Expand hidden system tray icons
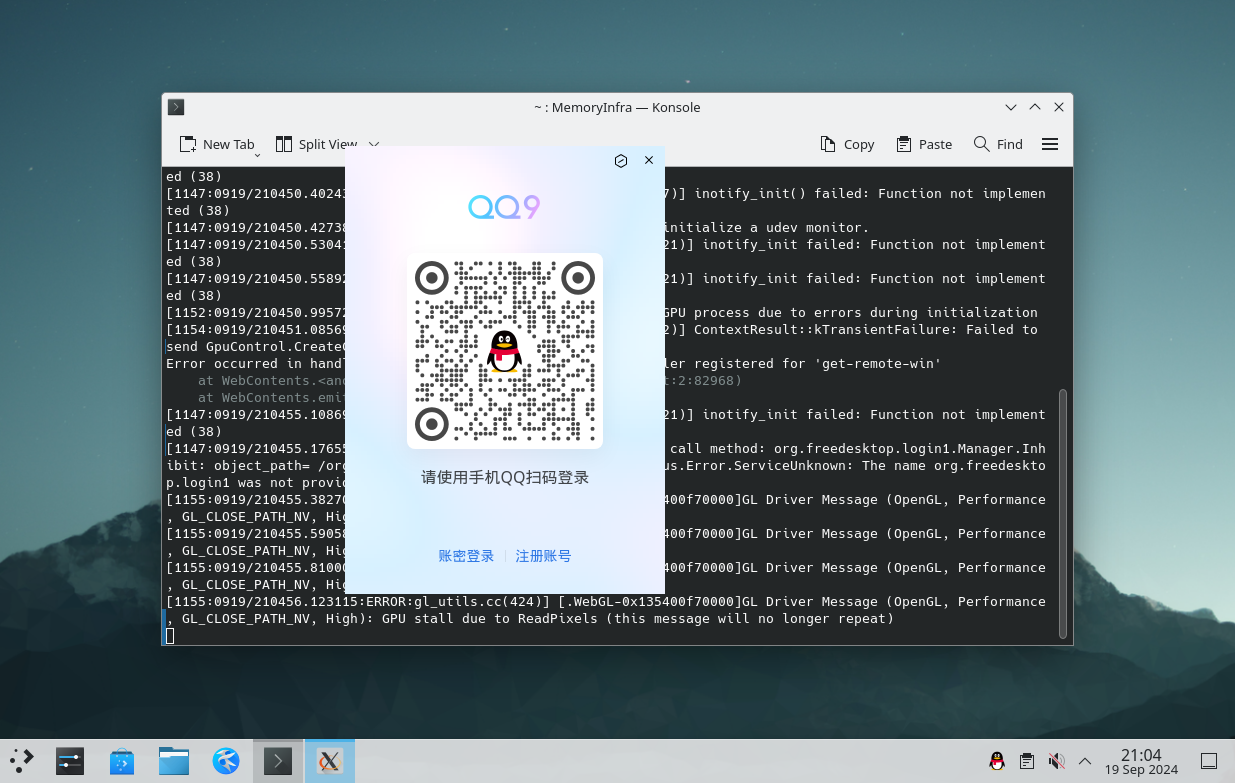The width and height of the screenshot is (1235, 783). 1085,761
